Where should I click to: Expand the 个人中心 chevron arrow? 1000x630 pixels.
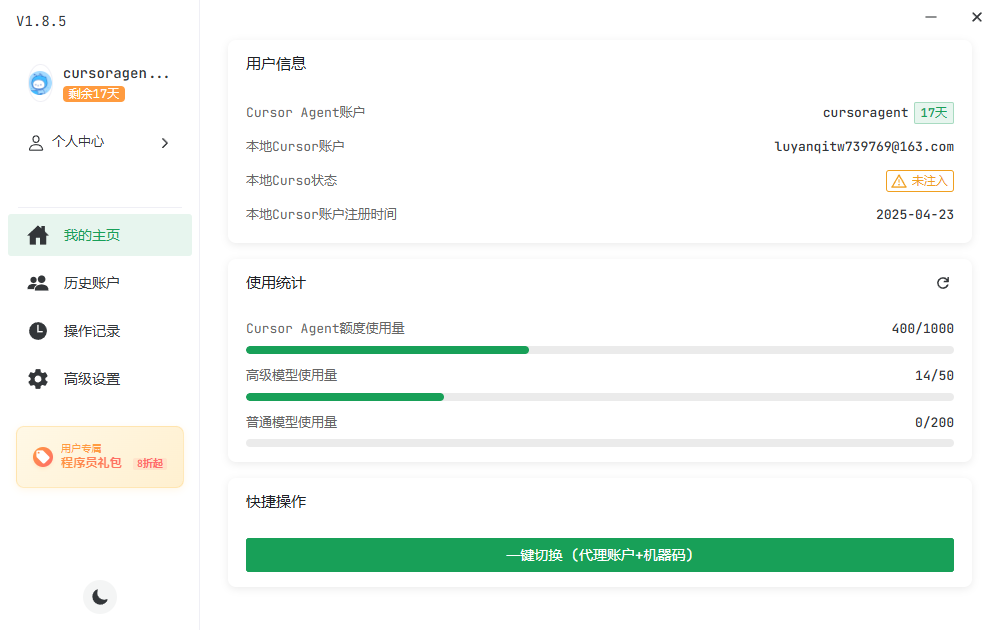coord(165,143)
